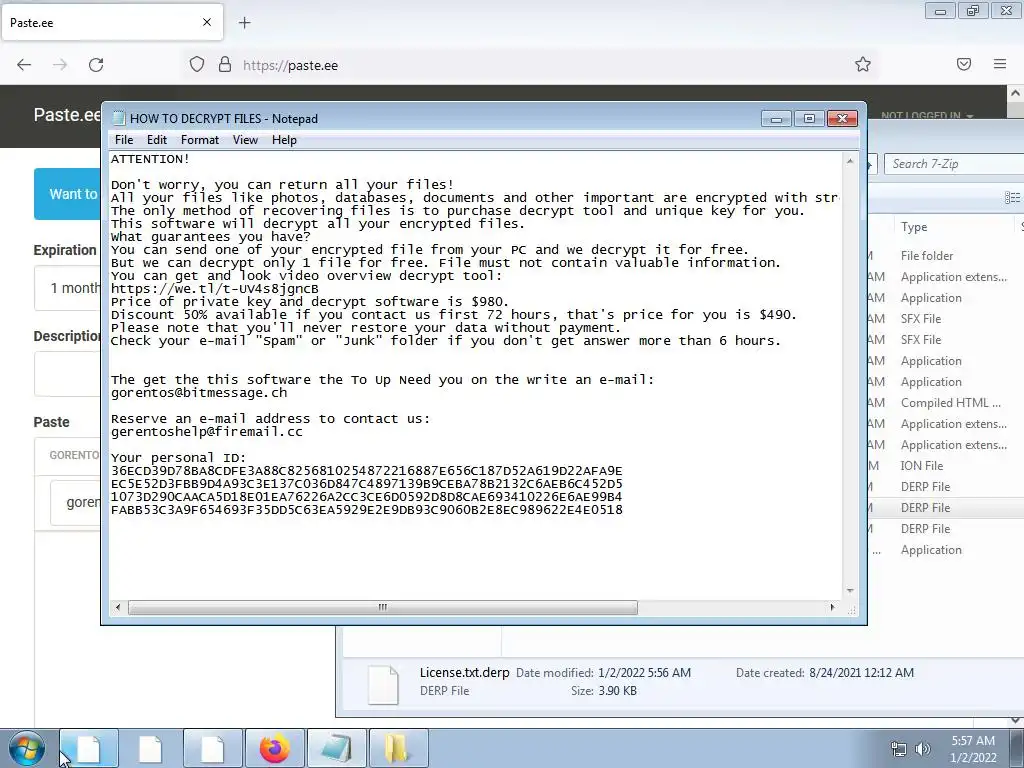Click the Firefox back arrow

pyautogui.click(x=24, y=65)
